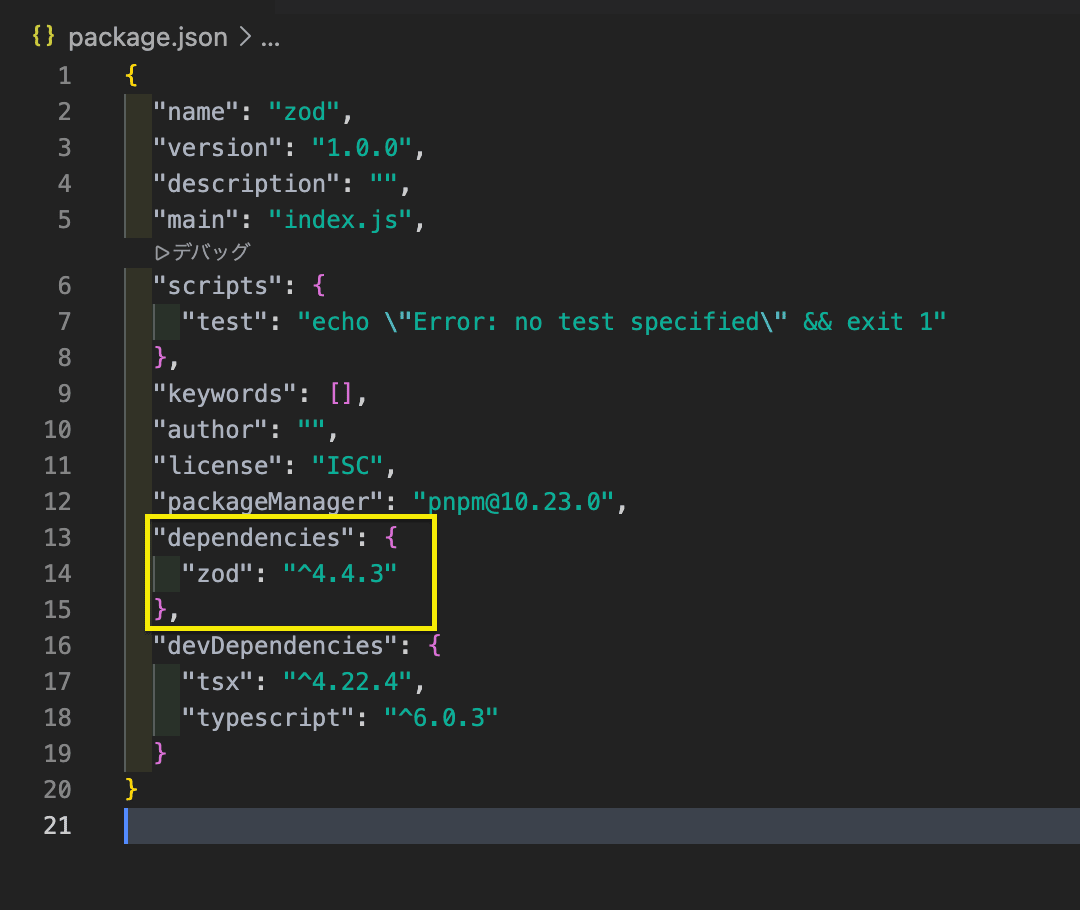Click the "1.0.0" version value
The image size is (1080, 910).
coord(362,147)
